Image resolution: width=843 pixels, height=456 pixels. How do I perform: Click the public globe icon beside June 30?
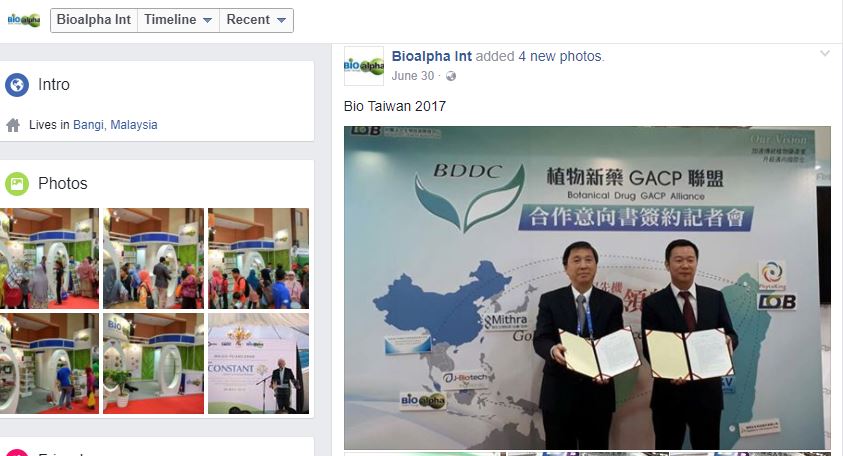coord(451,76)
